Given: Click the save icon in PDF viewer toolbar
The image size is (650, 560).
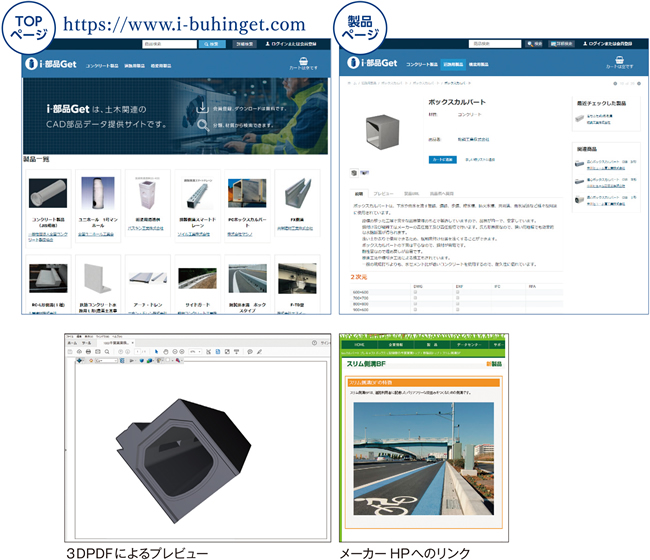Looking at the screenshot, I should (x=70, y=352).
